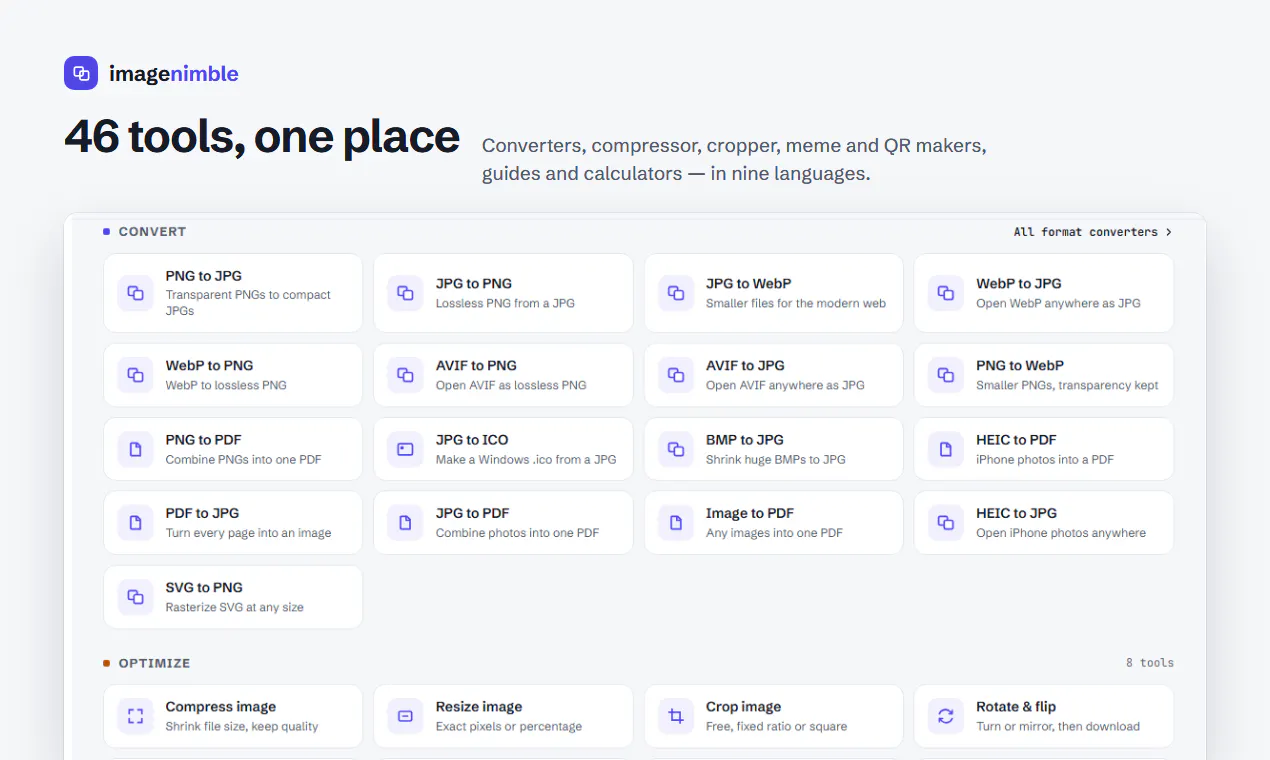Image resolution: width=1270 pixels, height=760 pixels.
Task: Select 'iPhone photos into a PDF' text
Action: click(1045, 460)
